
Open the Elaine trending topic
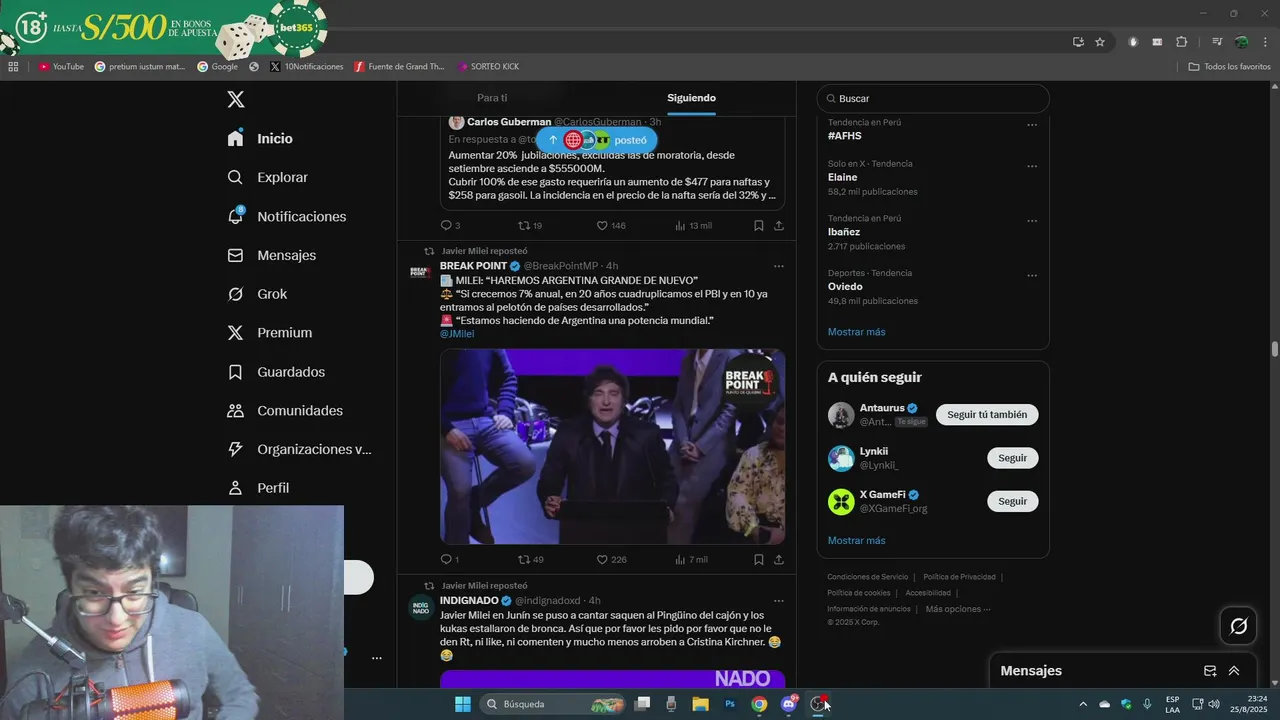click(842, 177)
